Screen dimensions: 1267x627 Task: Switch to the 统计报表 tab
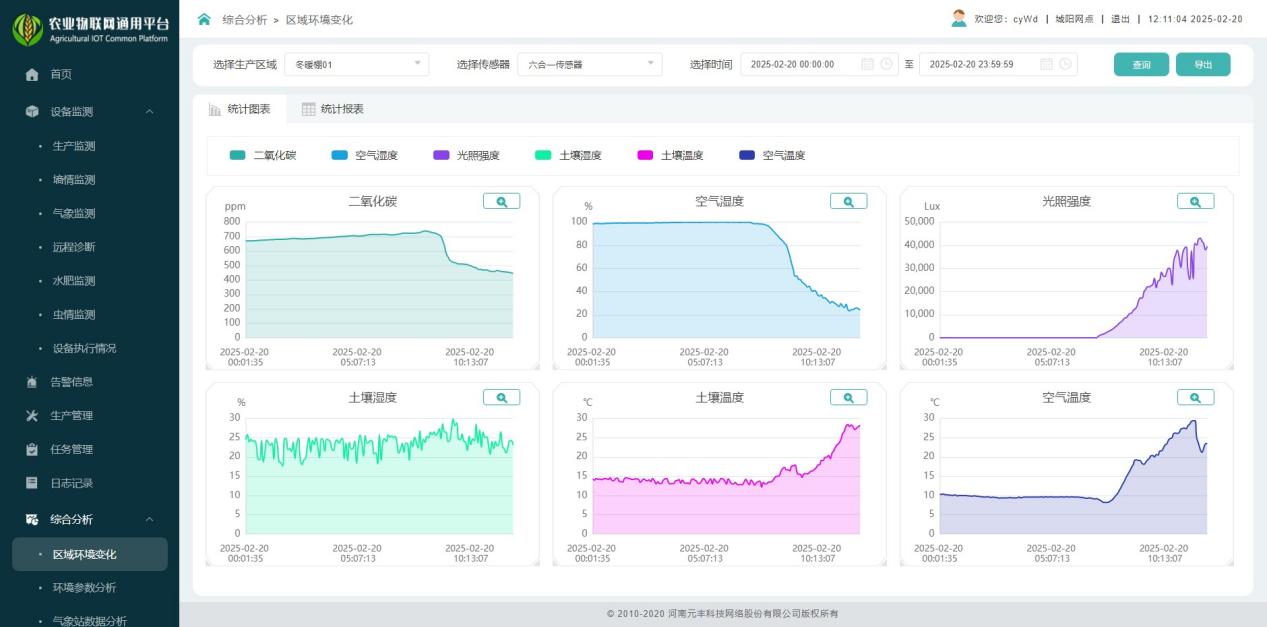pyautogui.click(x=333, y=109)
